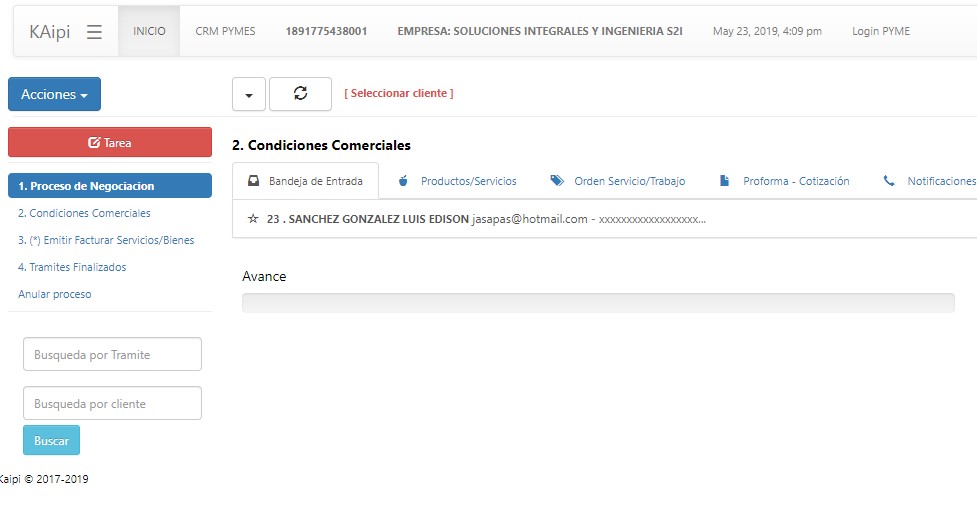
Task: Star the SANCHEZ GONZALEZ LUIS EDISON entry
Action: (x=253, y=219)
